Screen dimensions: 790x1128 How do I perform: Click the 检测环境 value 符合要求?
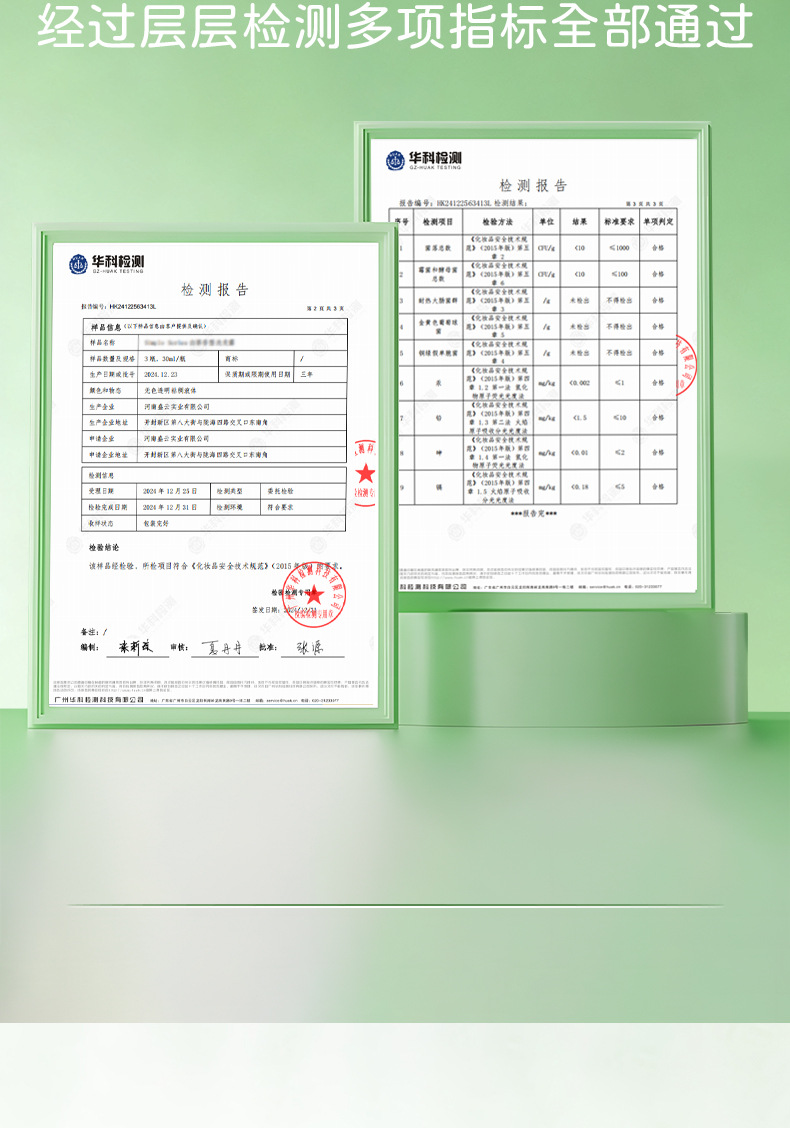pyautogui.click(x=280, y=507)
